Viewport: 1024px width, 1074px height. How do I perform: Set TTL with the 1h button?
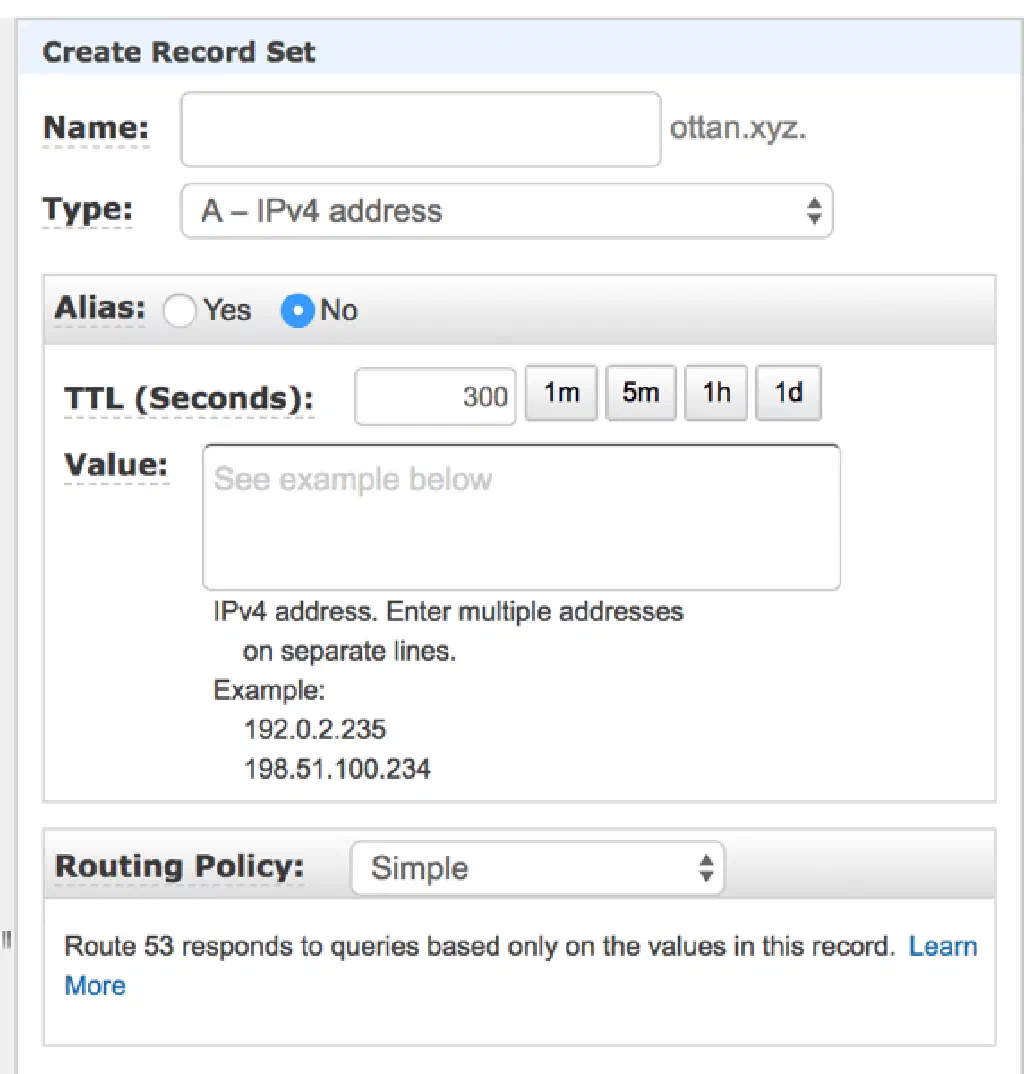[x=716, y=393]
